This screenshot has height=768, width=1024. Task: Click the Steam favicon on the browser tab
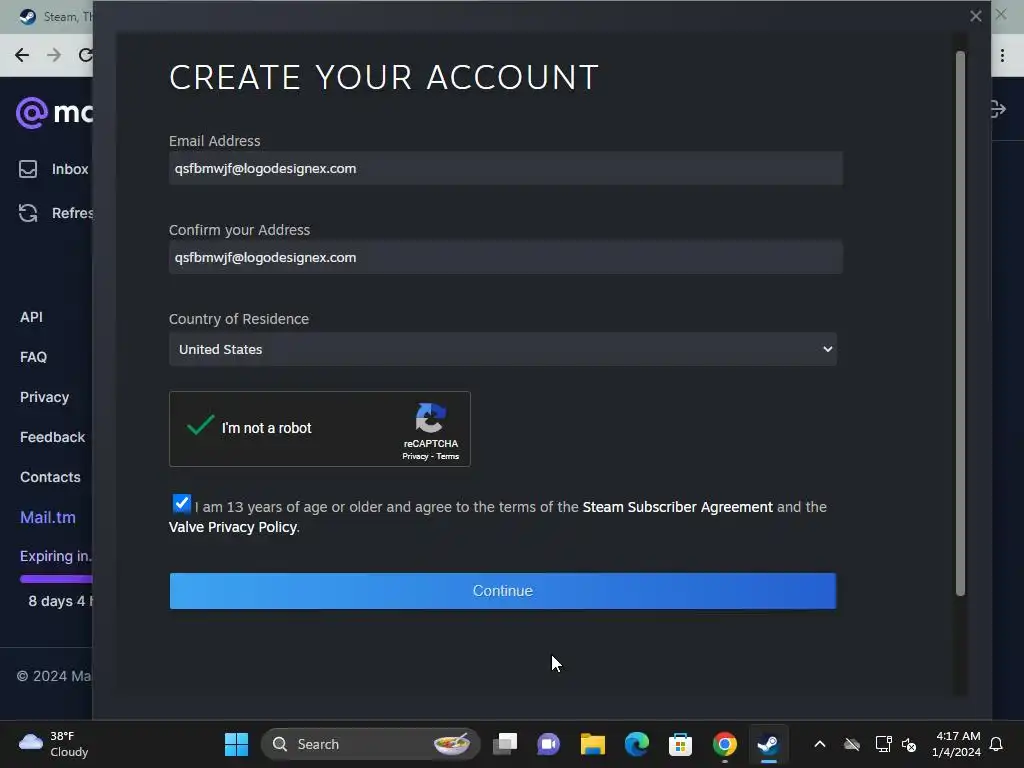coord(27,17)
